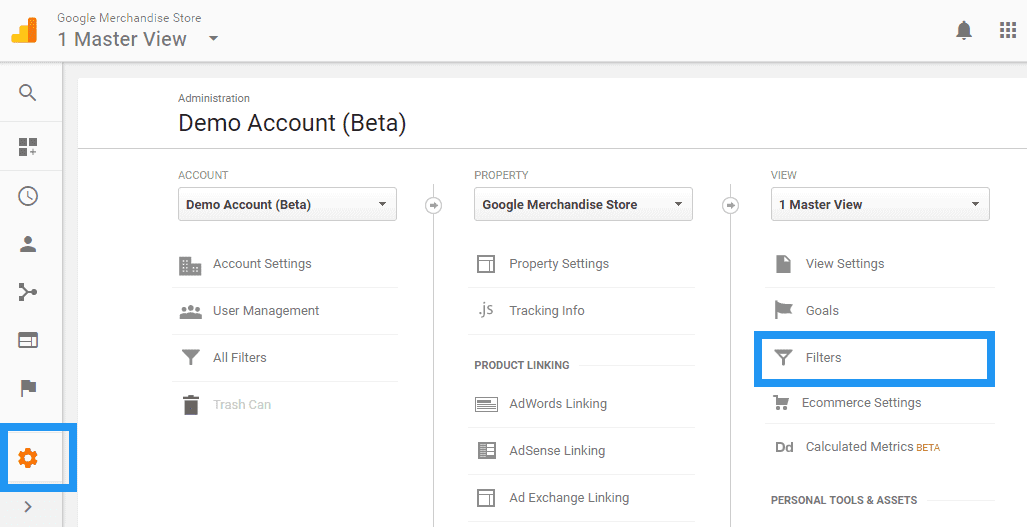This screenshot has height=527, width=1027.
Task: Open the search icon in the sidebar
Action: [x=28, y=93]
